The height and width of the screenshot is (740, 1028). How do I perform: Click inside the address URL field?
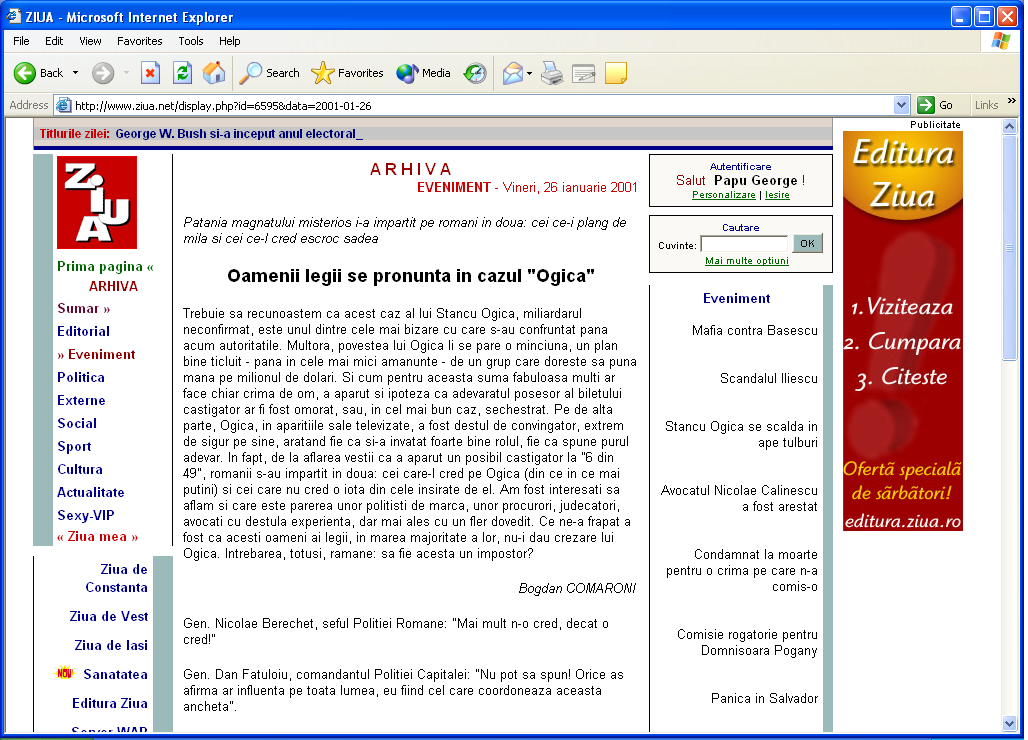click(x=482, y=106)
